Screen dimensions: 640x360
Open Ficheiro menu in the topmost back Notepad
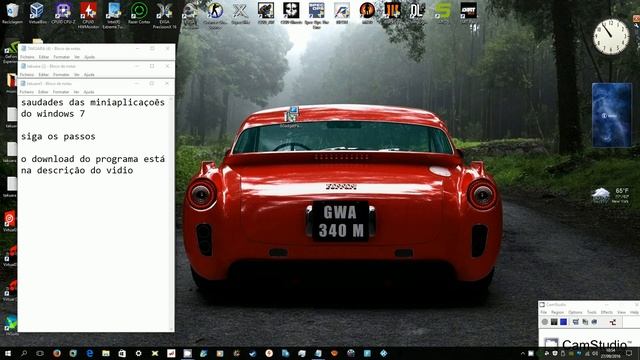[27, 57]
